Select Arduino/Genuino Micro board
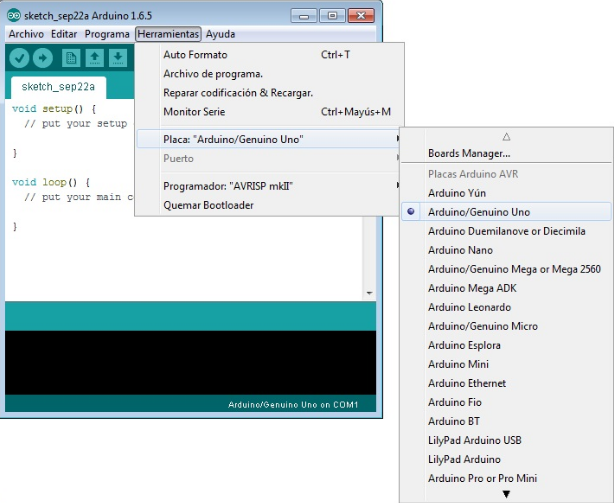614x503 pixels. pyautogui.click(x=506, y=326)
